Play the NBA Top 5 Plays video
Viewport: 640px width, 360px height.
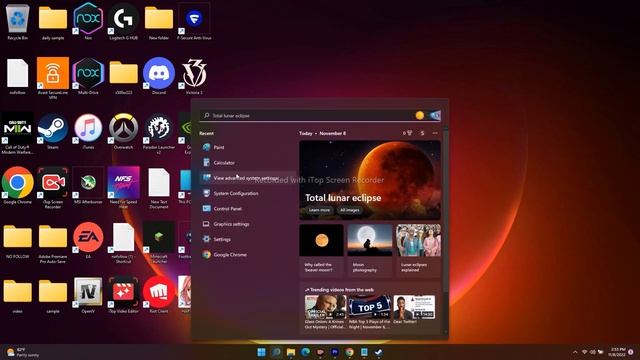point(369,307)
